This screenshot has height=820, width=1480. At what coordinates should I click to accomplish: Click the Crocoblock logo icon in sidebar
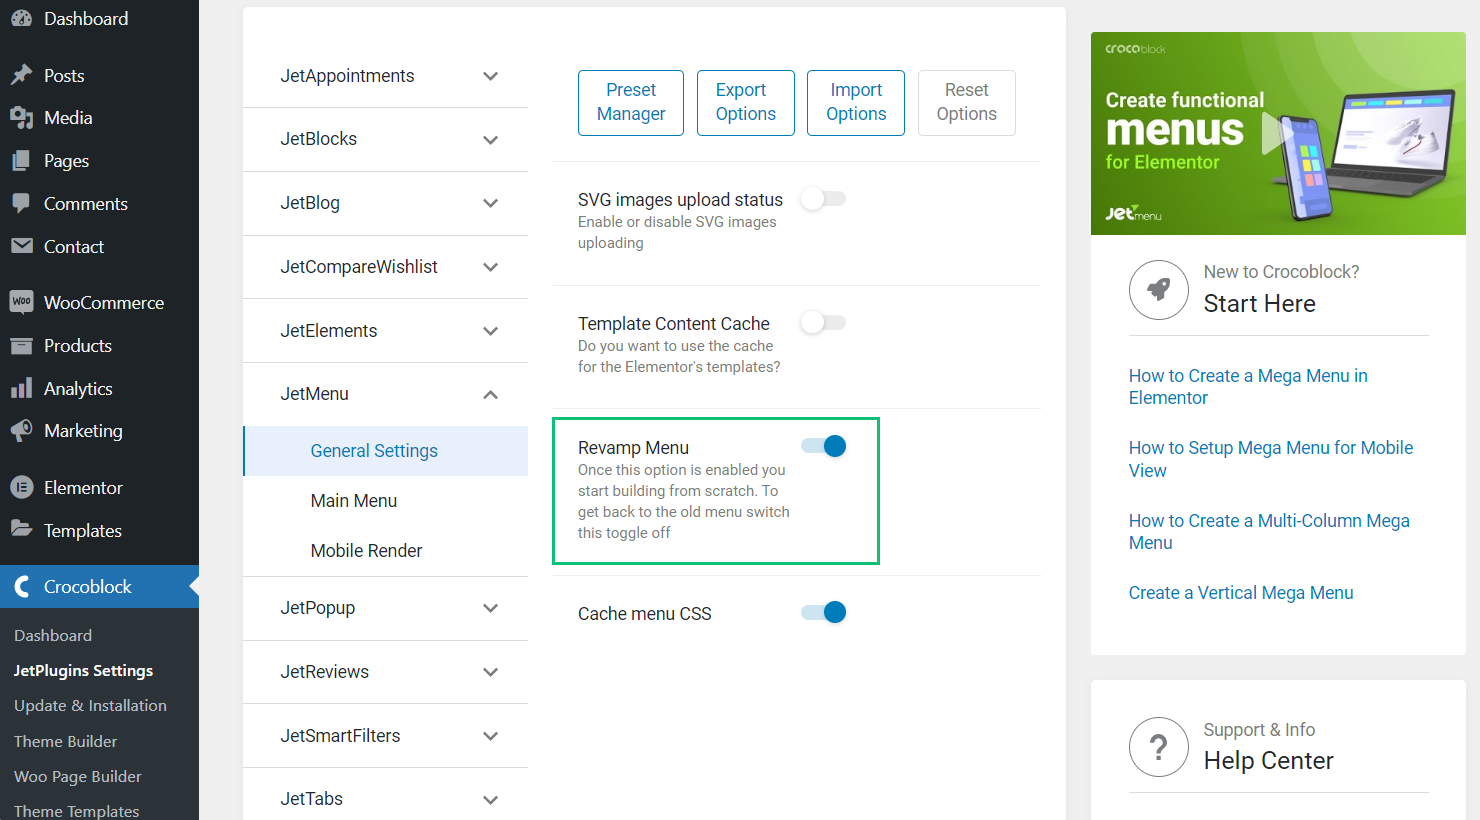pos(21,587)
